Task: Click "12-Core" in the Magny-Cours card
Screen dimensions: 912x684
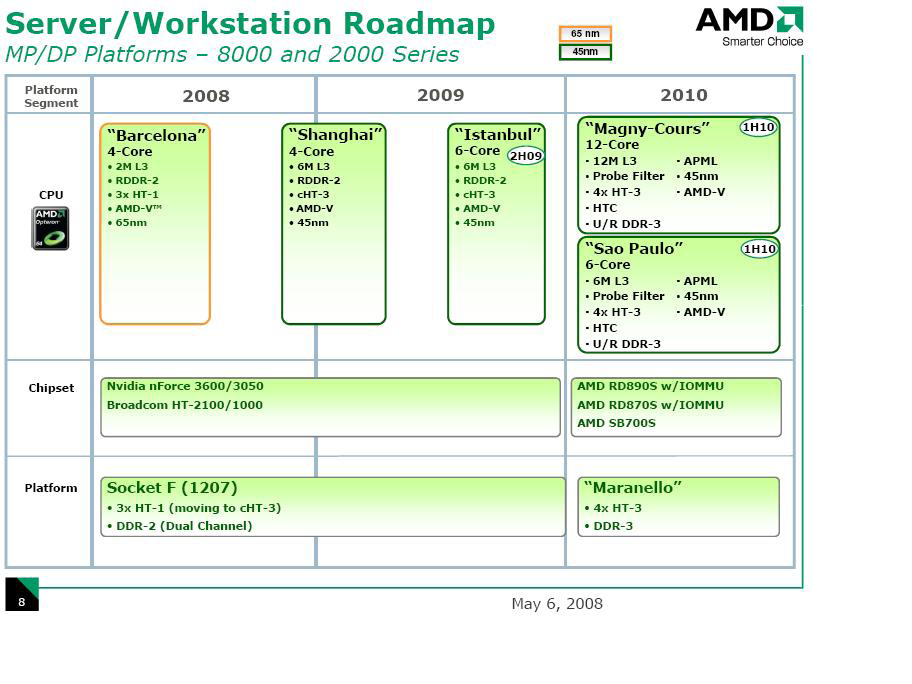Action: pos(612,144)
